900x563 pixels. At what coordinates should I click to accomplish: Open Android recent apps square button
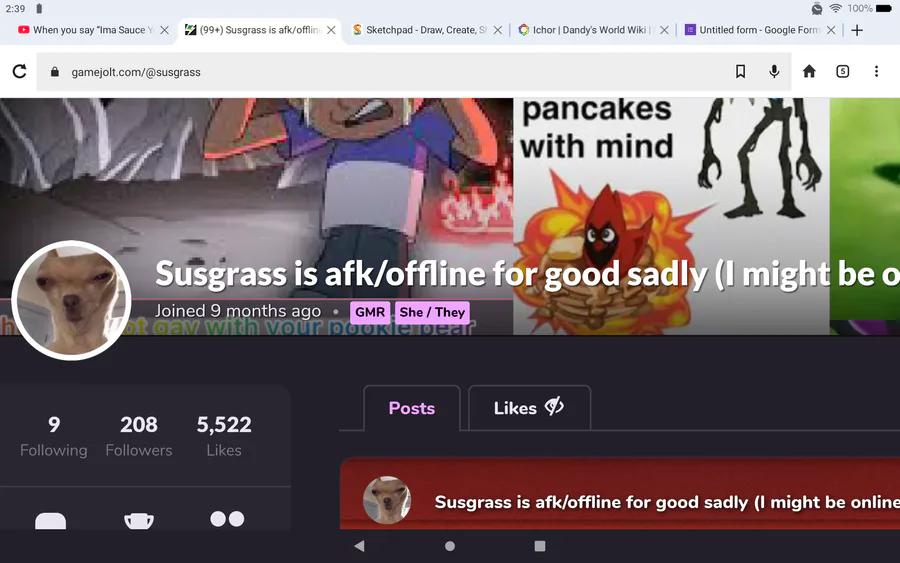coord(540,546)
